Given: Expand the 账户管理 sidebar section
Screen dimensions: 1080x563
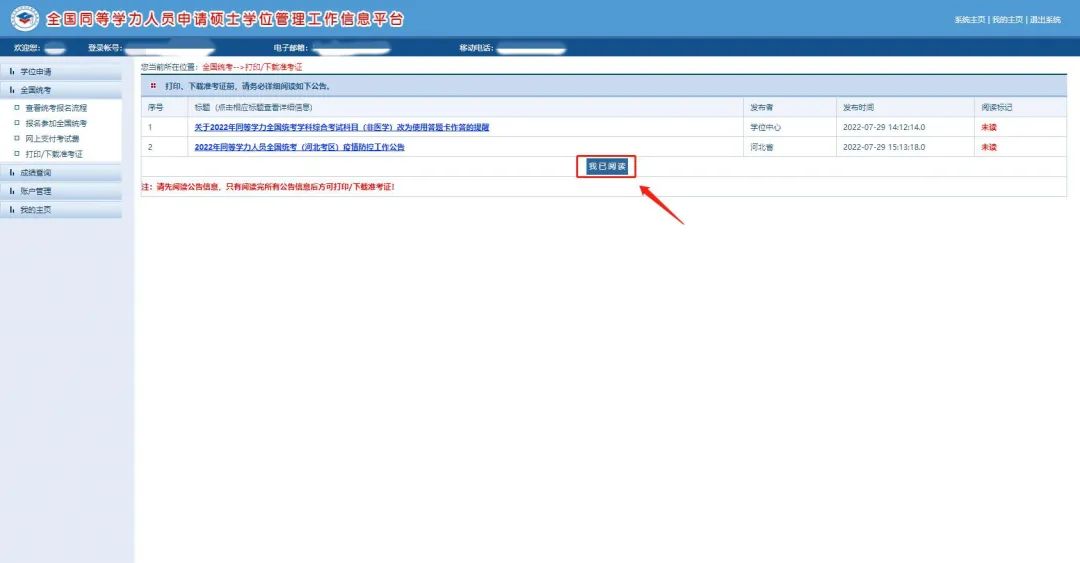Looking at the screenshot, I should [x=36, y=191].
